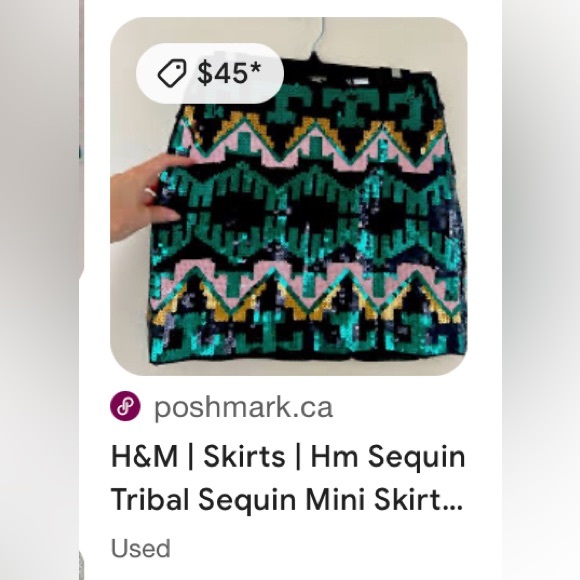Click the price tag icon
This screenshot has height=580, width=580.
point(172,73)
